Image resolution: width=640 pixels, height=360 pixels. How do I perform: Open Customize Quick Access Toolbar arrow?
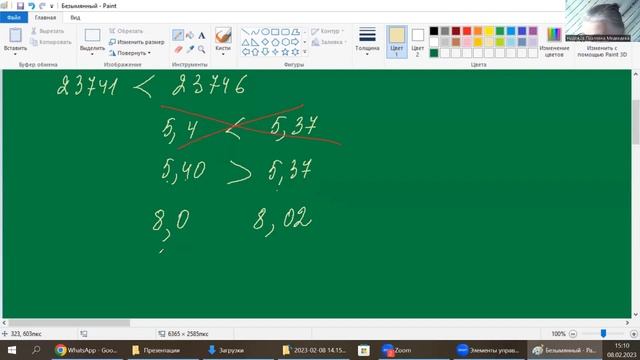click(x=51, y=6)
